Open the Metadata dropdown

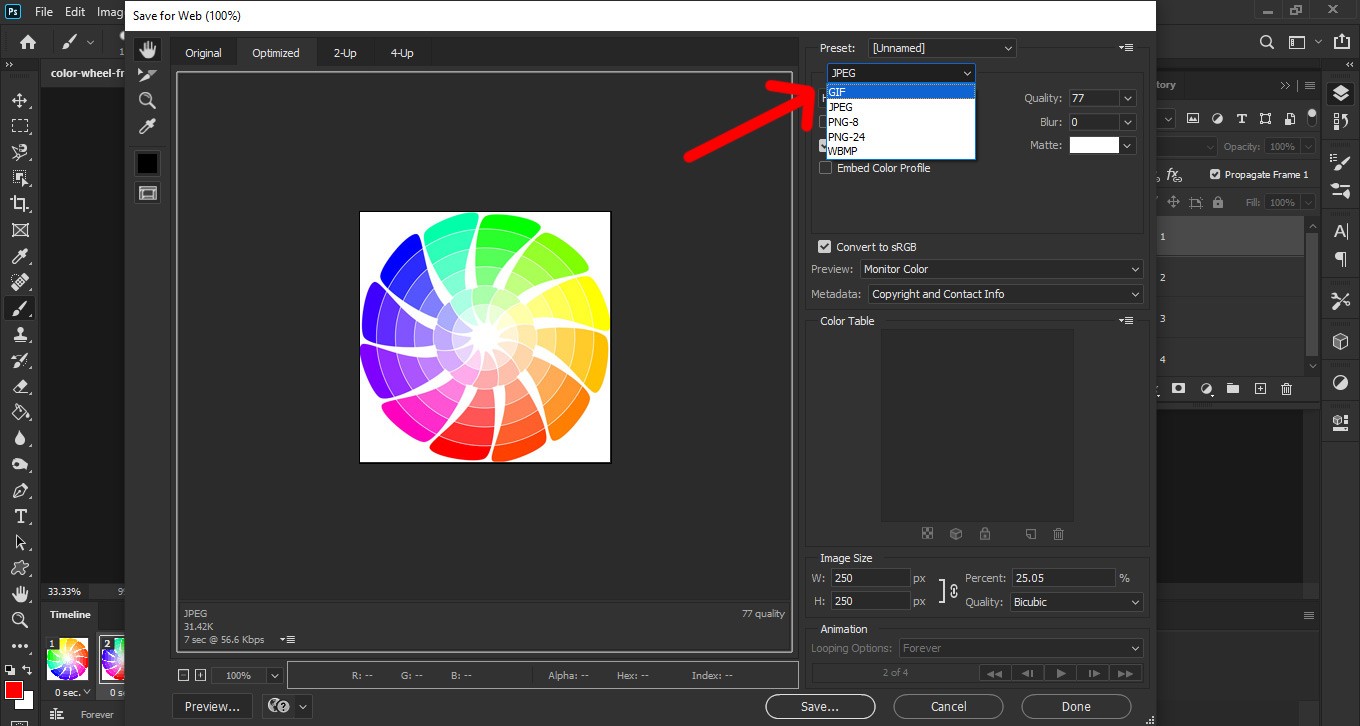(x=1004, y=294)
